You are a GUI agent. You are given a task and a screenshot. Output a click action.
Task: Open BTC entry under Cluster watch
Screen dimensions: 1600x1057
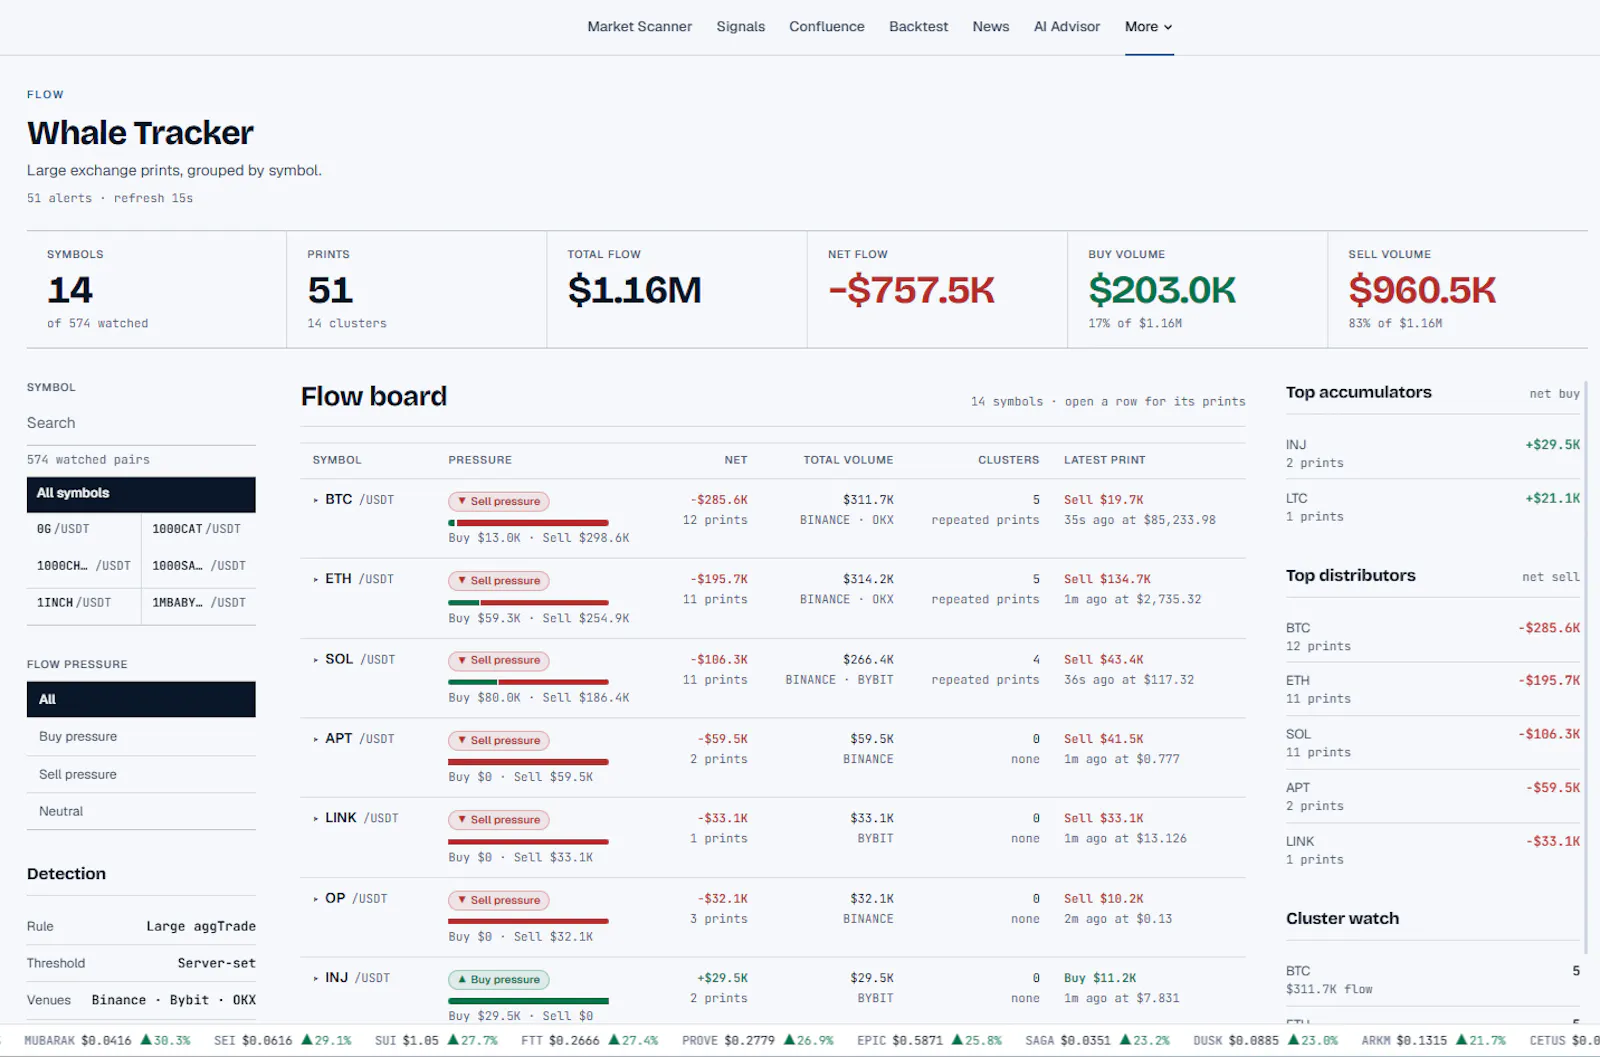(1432, 979)
